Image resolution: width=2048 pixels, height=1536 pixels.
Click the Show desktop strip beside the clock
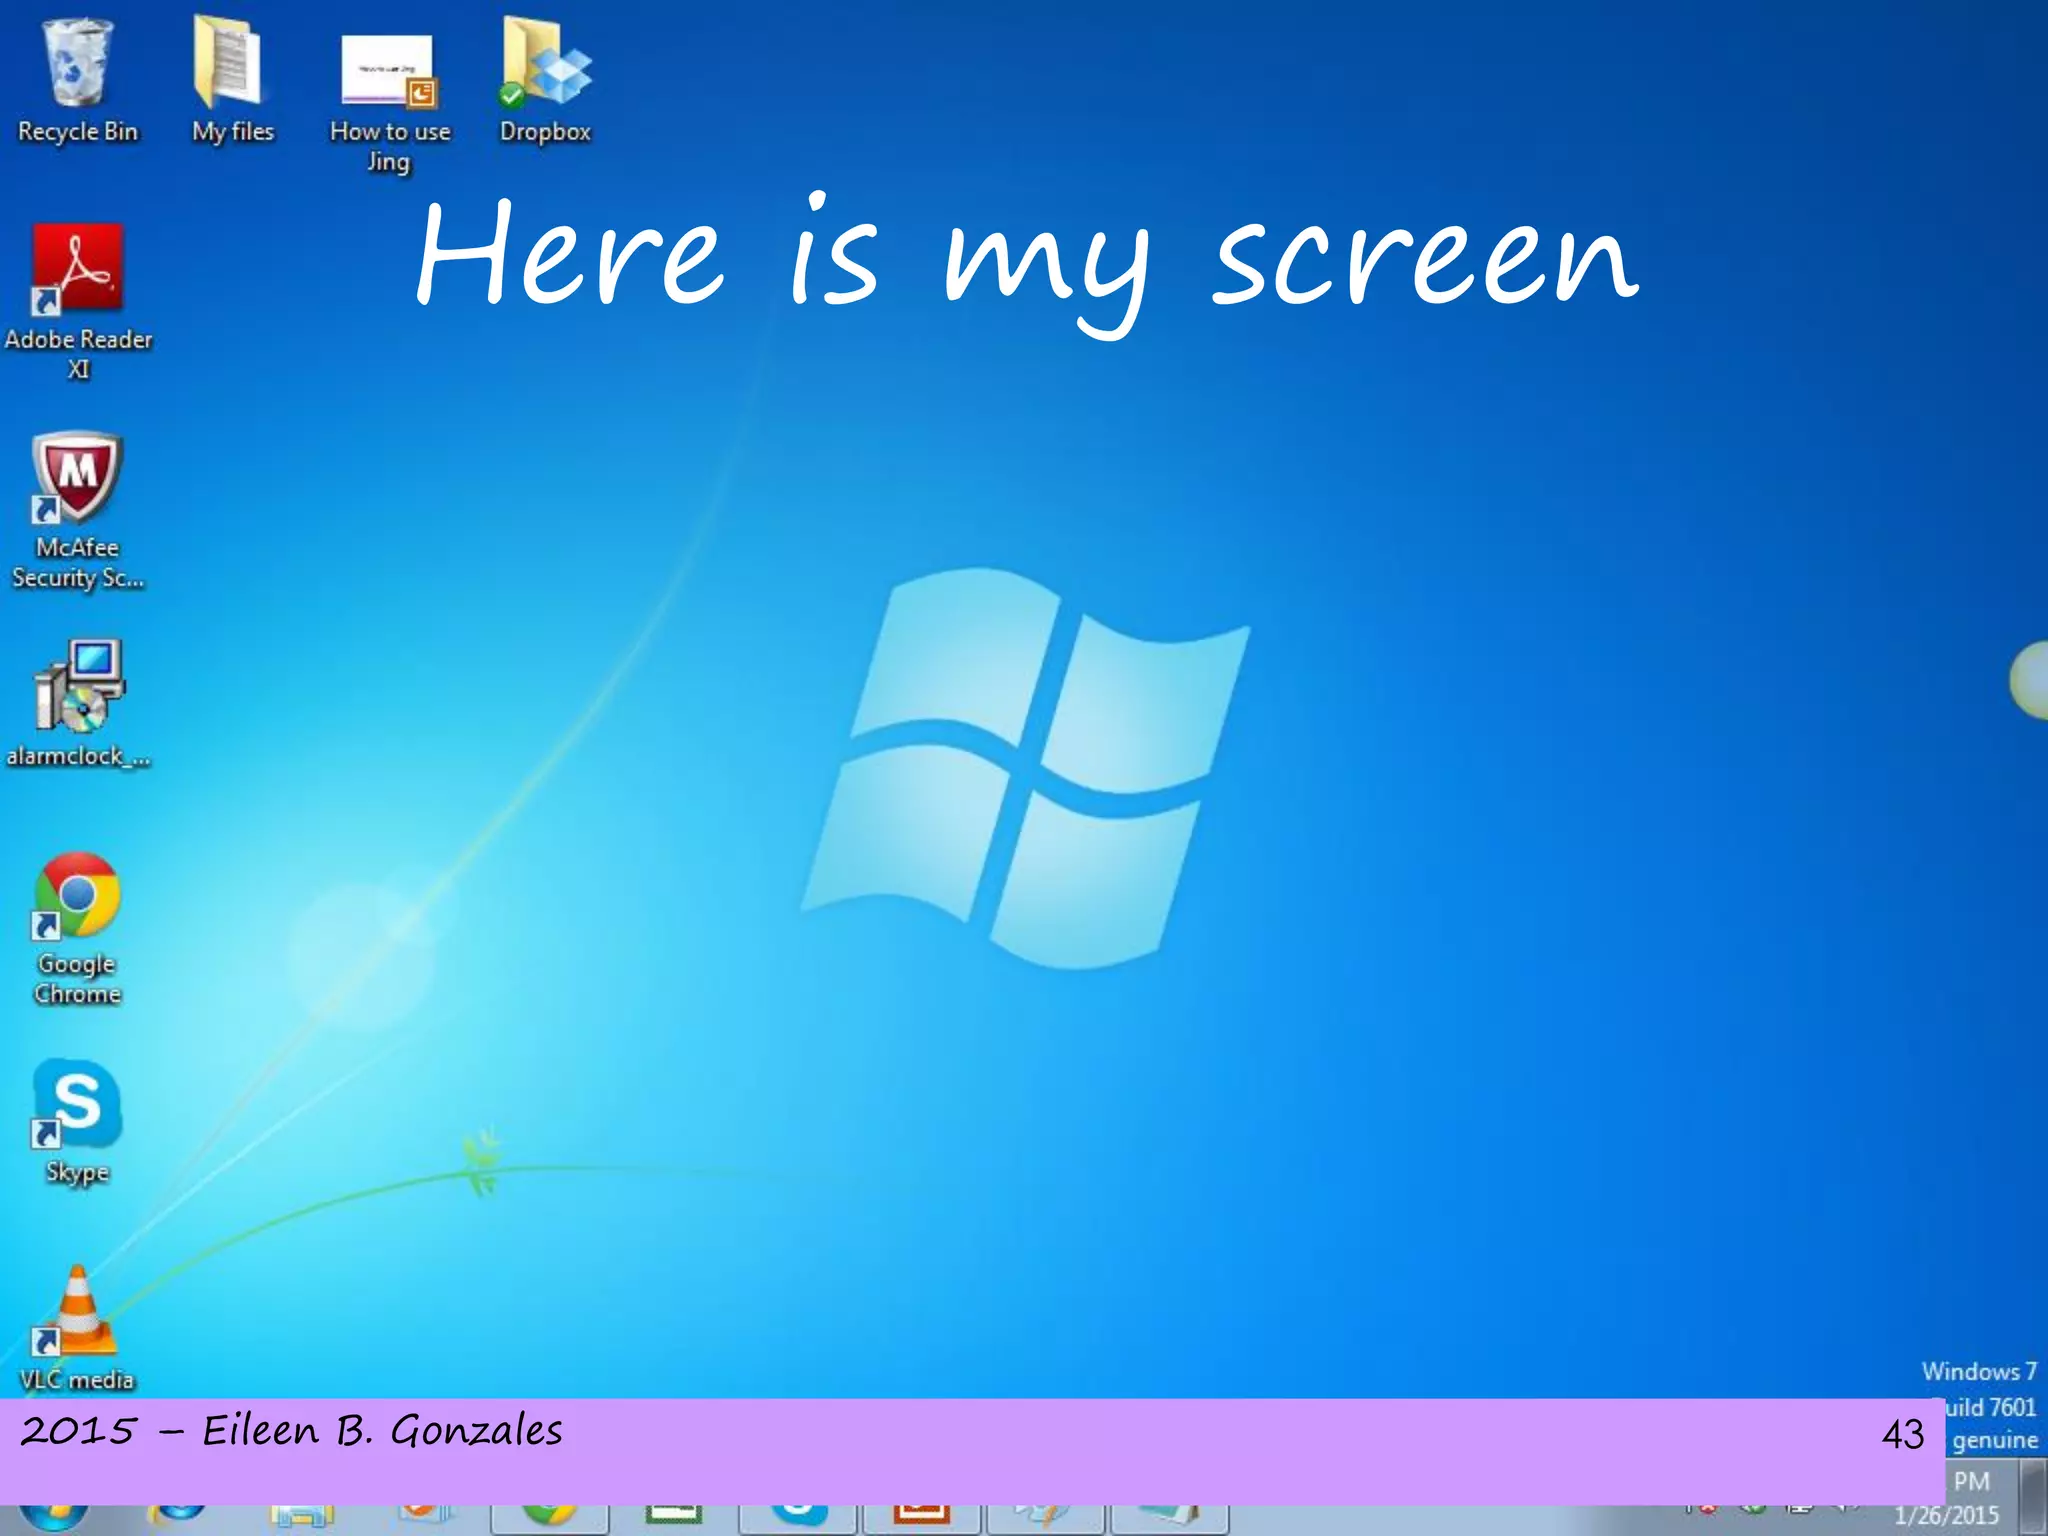(2034, 1495)
